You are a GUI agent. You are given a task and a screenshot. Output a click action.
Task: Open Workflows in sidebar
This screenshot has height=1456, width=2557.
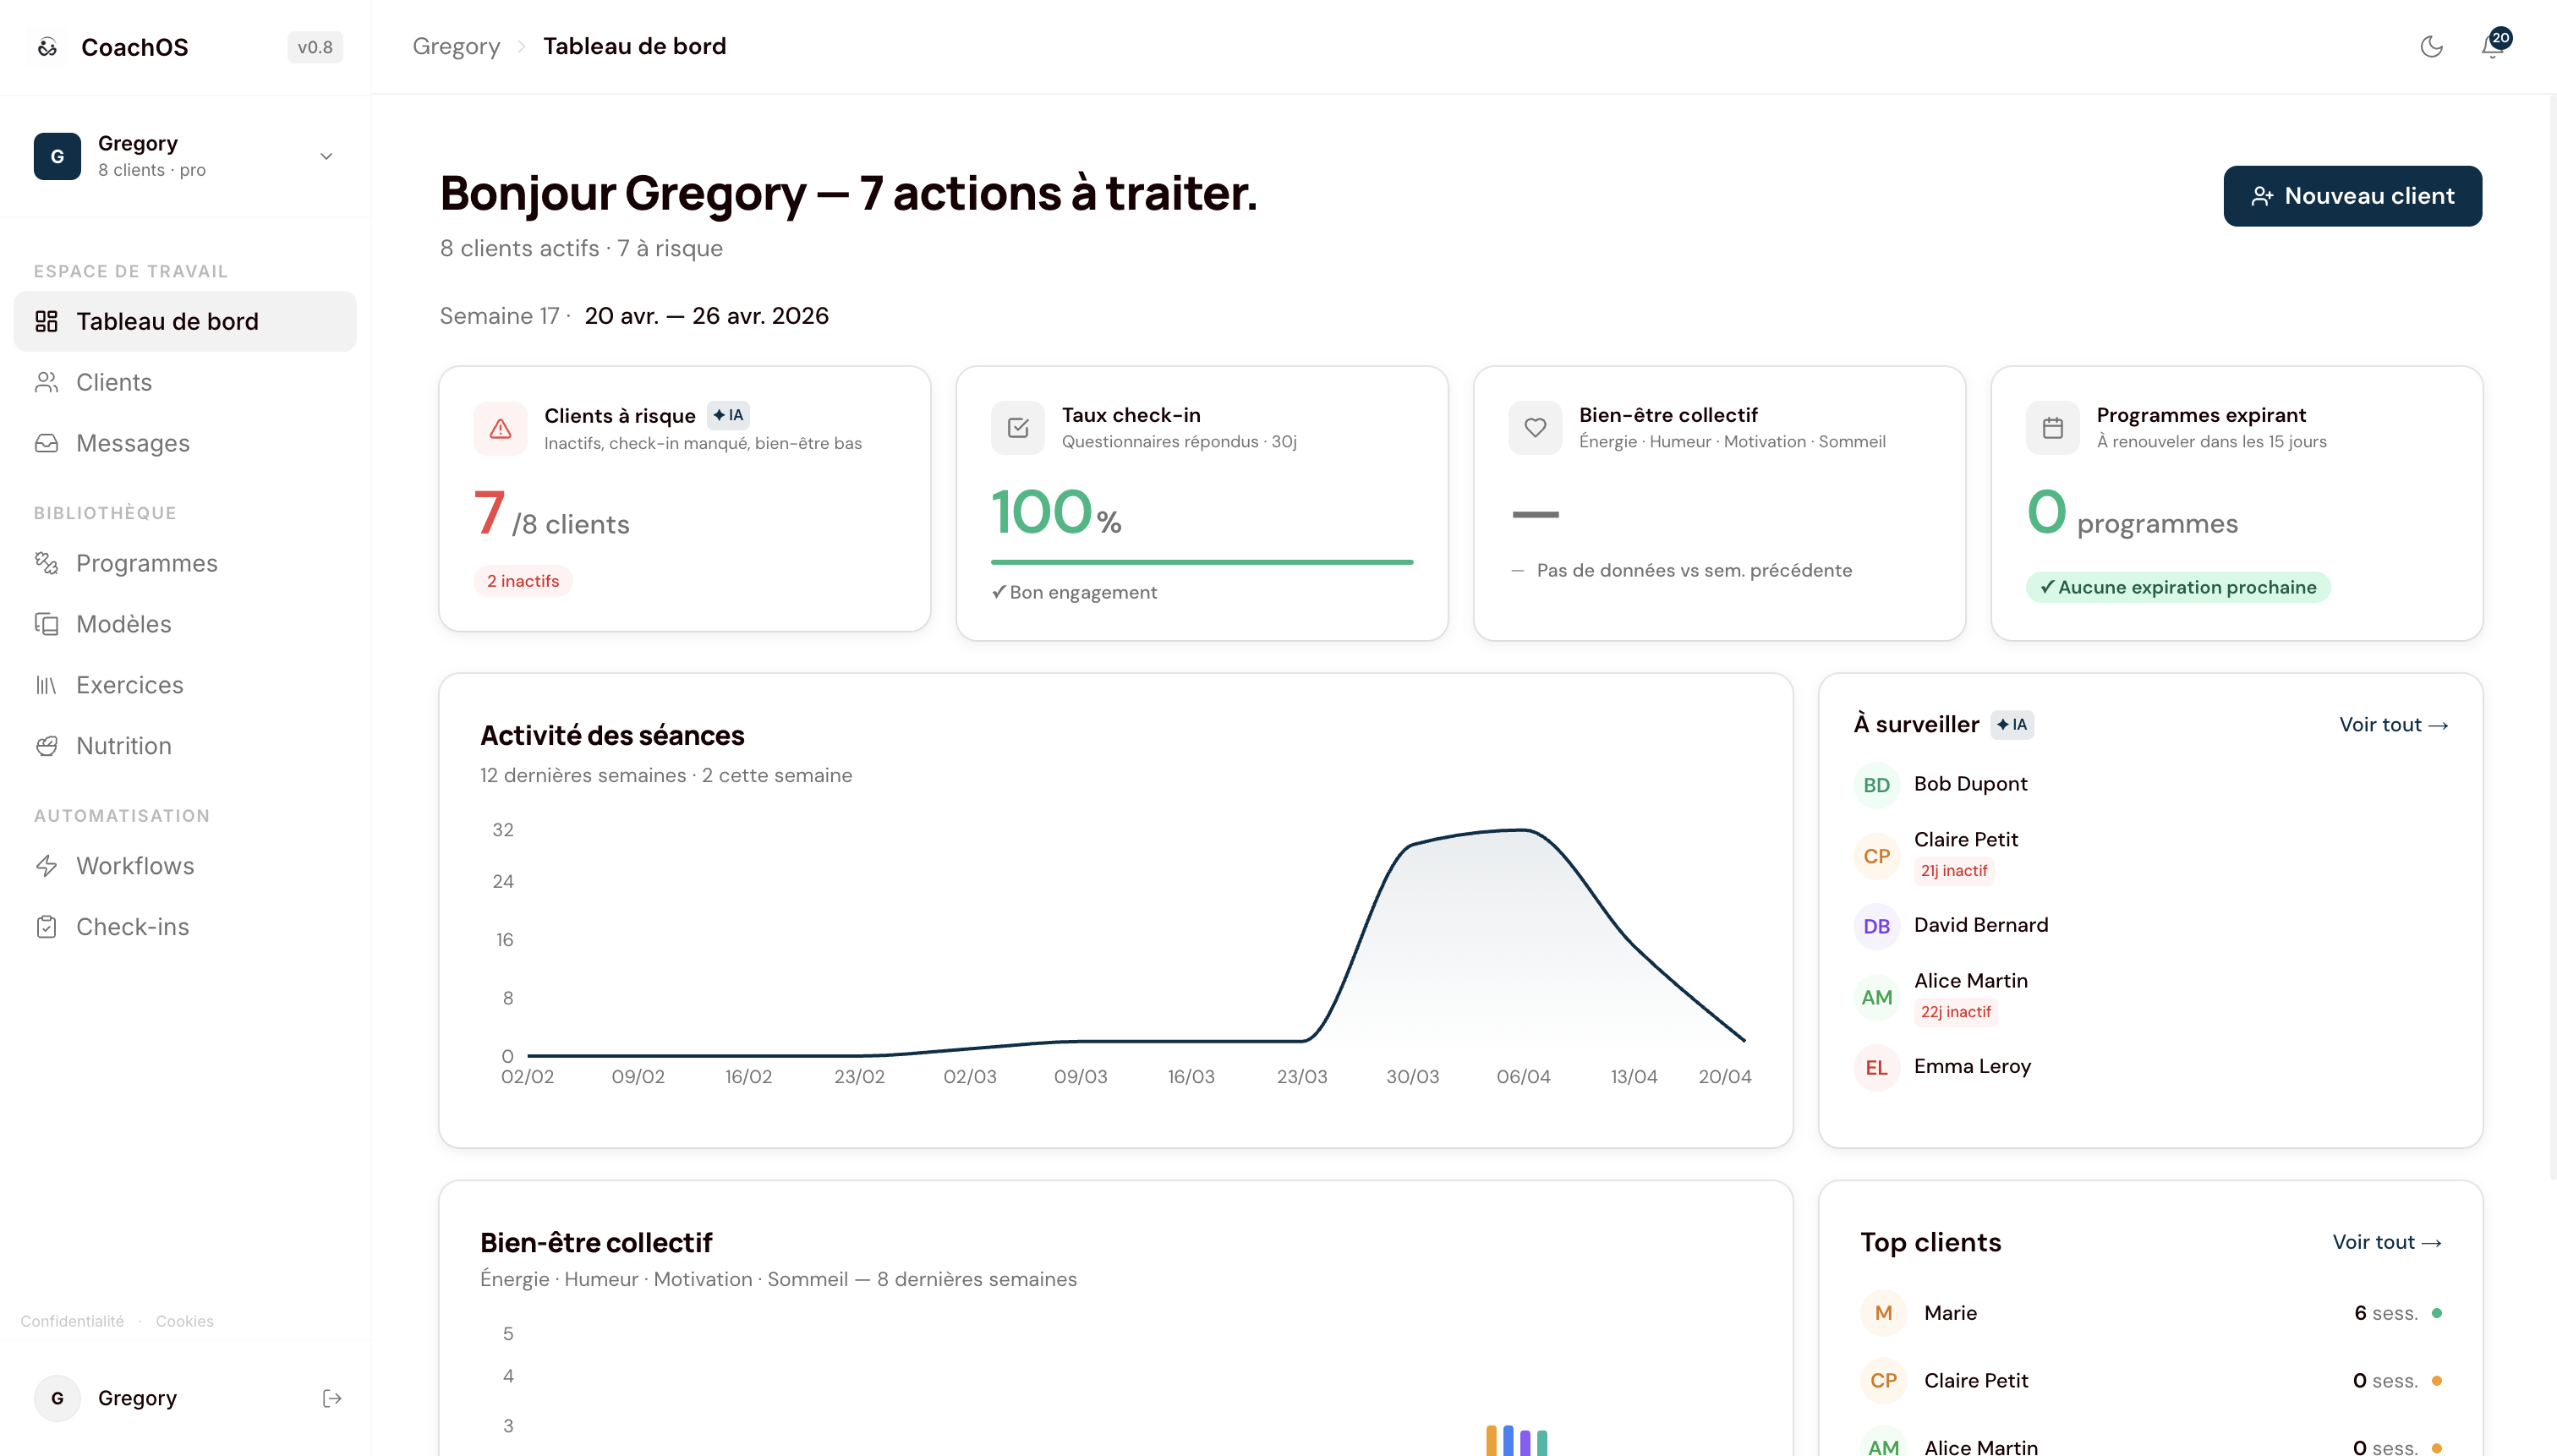[x=185, y=866]
